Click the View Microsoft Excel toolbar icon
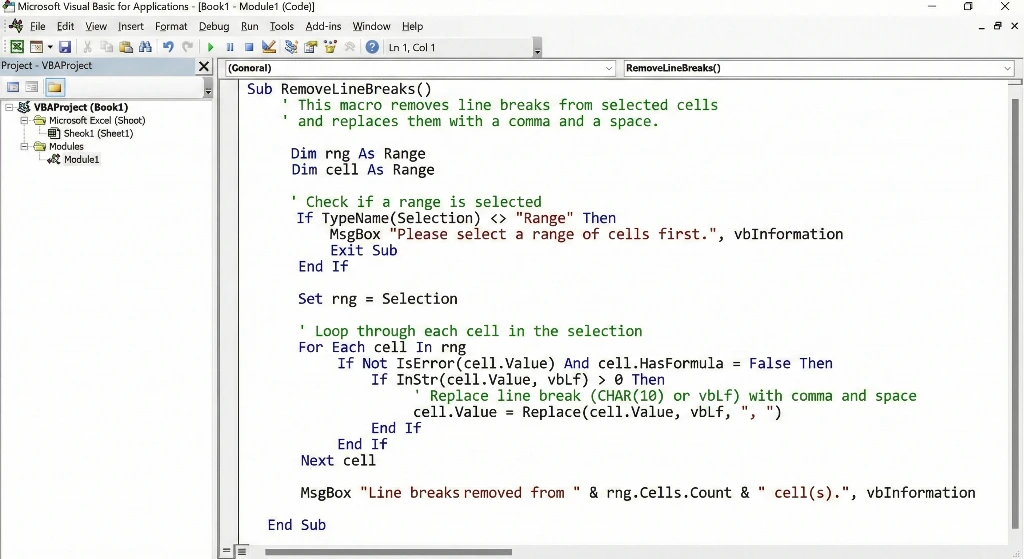This screenshot has width=1024, height=559. pyautogui.click(x=17, y=47)
